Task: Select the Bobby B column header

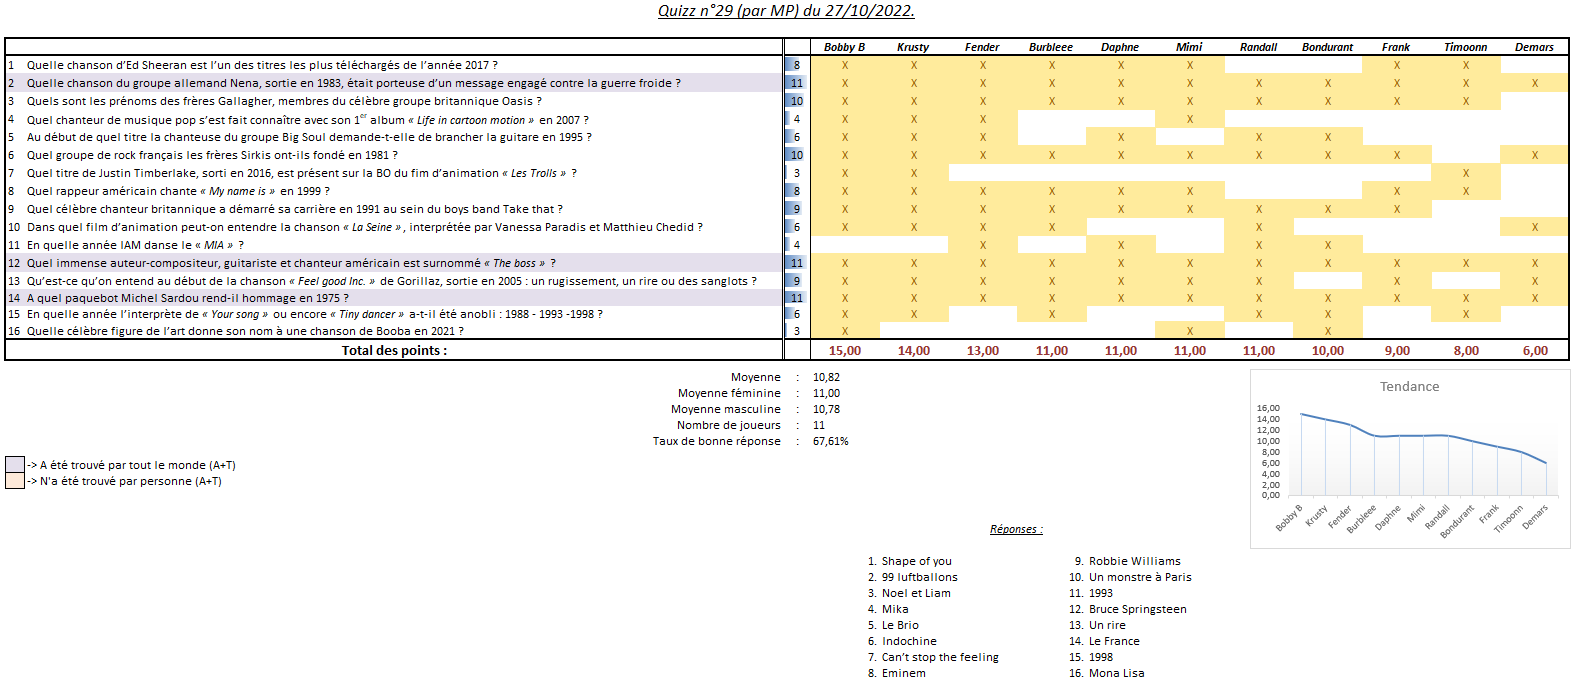Action: pyautogui.click(x=844, y=47)
